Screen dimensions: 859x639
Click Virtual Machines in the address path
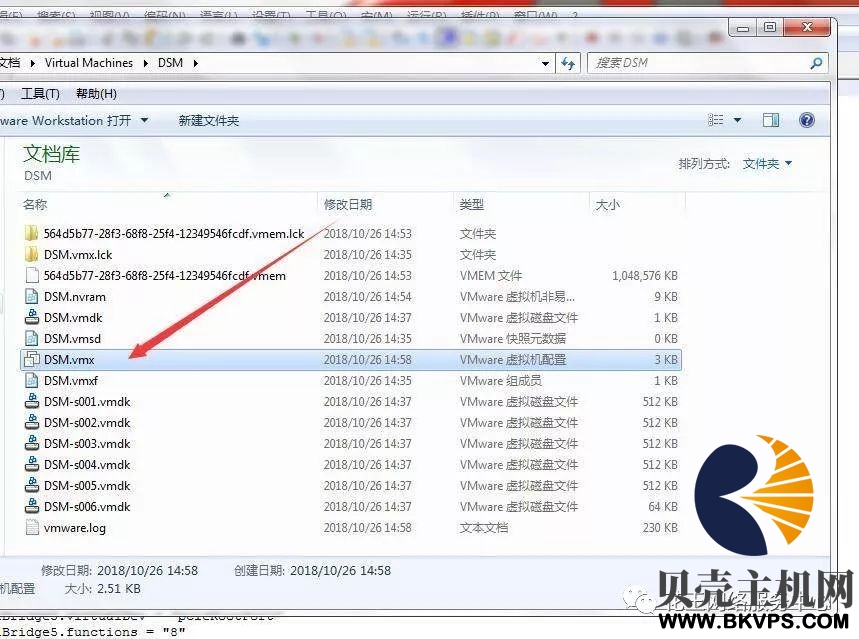coord(89,63)
